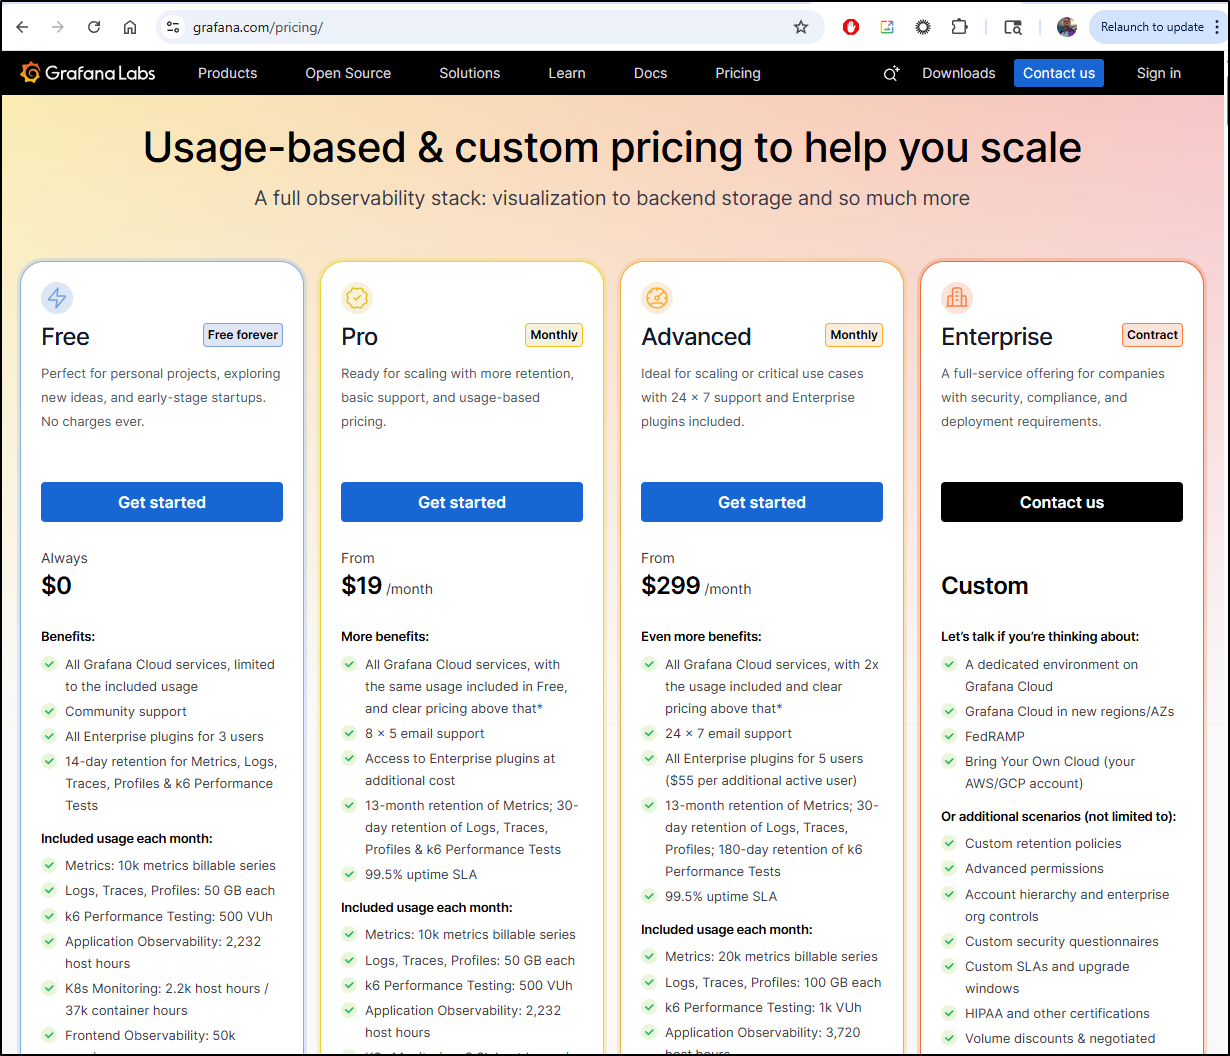Click check icon beside 24 × 7 email support
Viewport: 1230px width, 1056px height.
[648, 733]
